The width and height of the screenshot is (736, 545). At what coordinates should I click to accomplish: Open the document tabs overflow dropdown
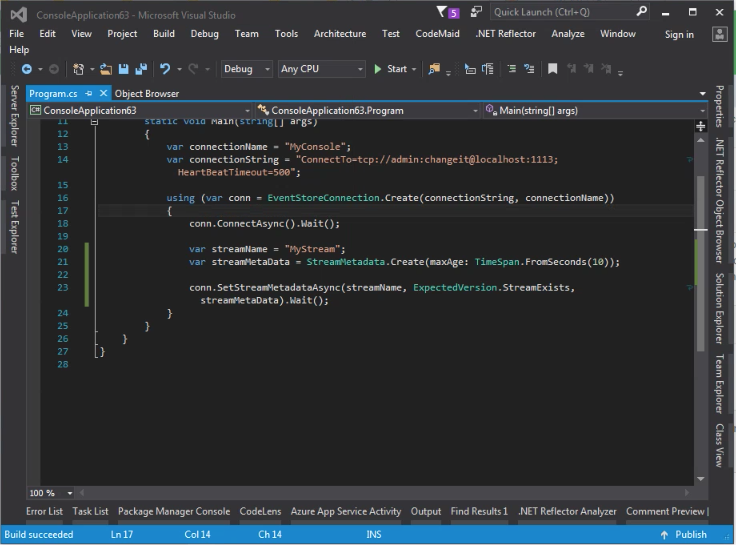[702, 94]
